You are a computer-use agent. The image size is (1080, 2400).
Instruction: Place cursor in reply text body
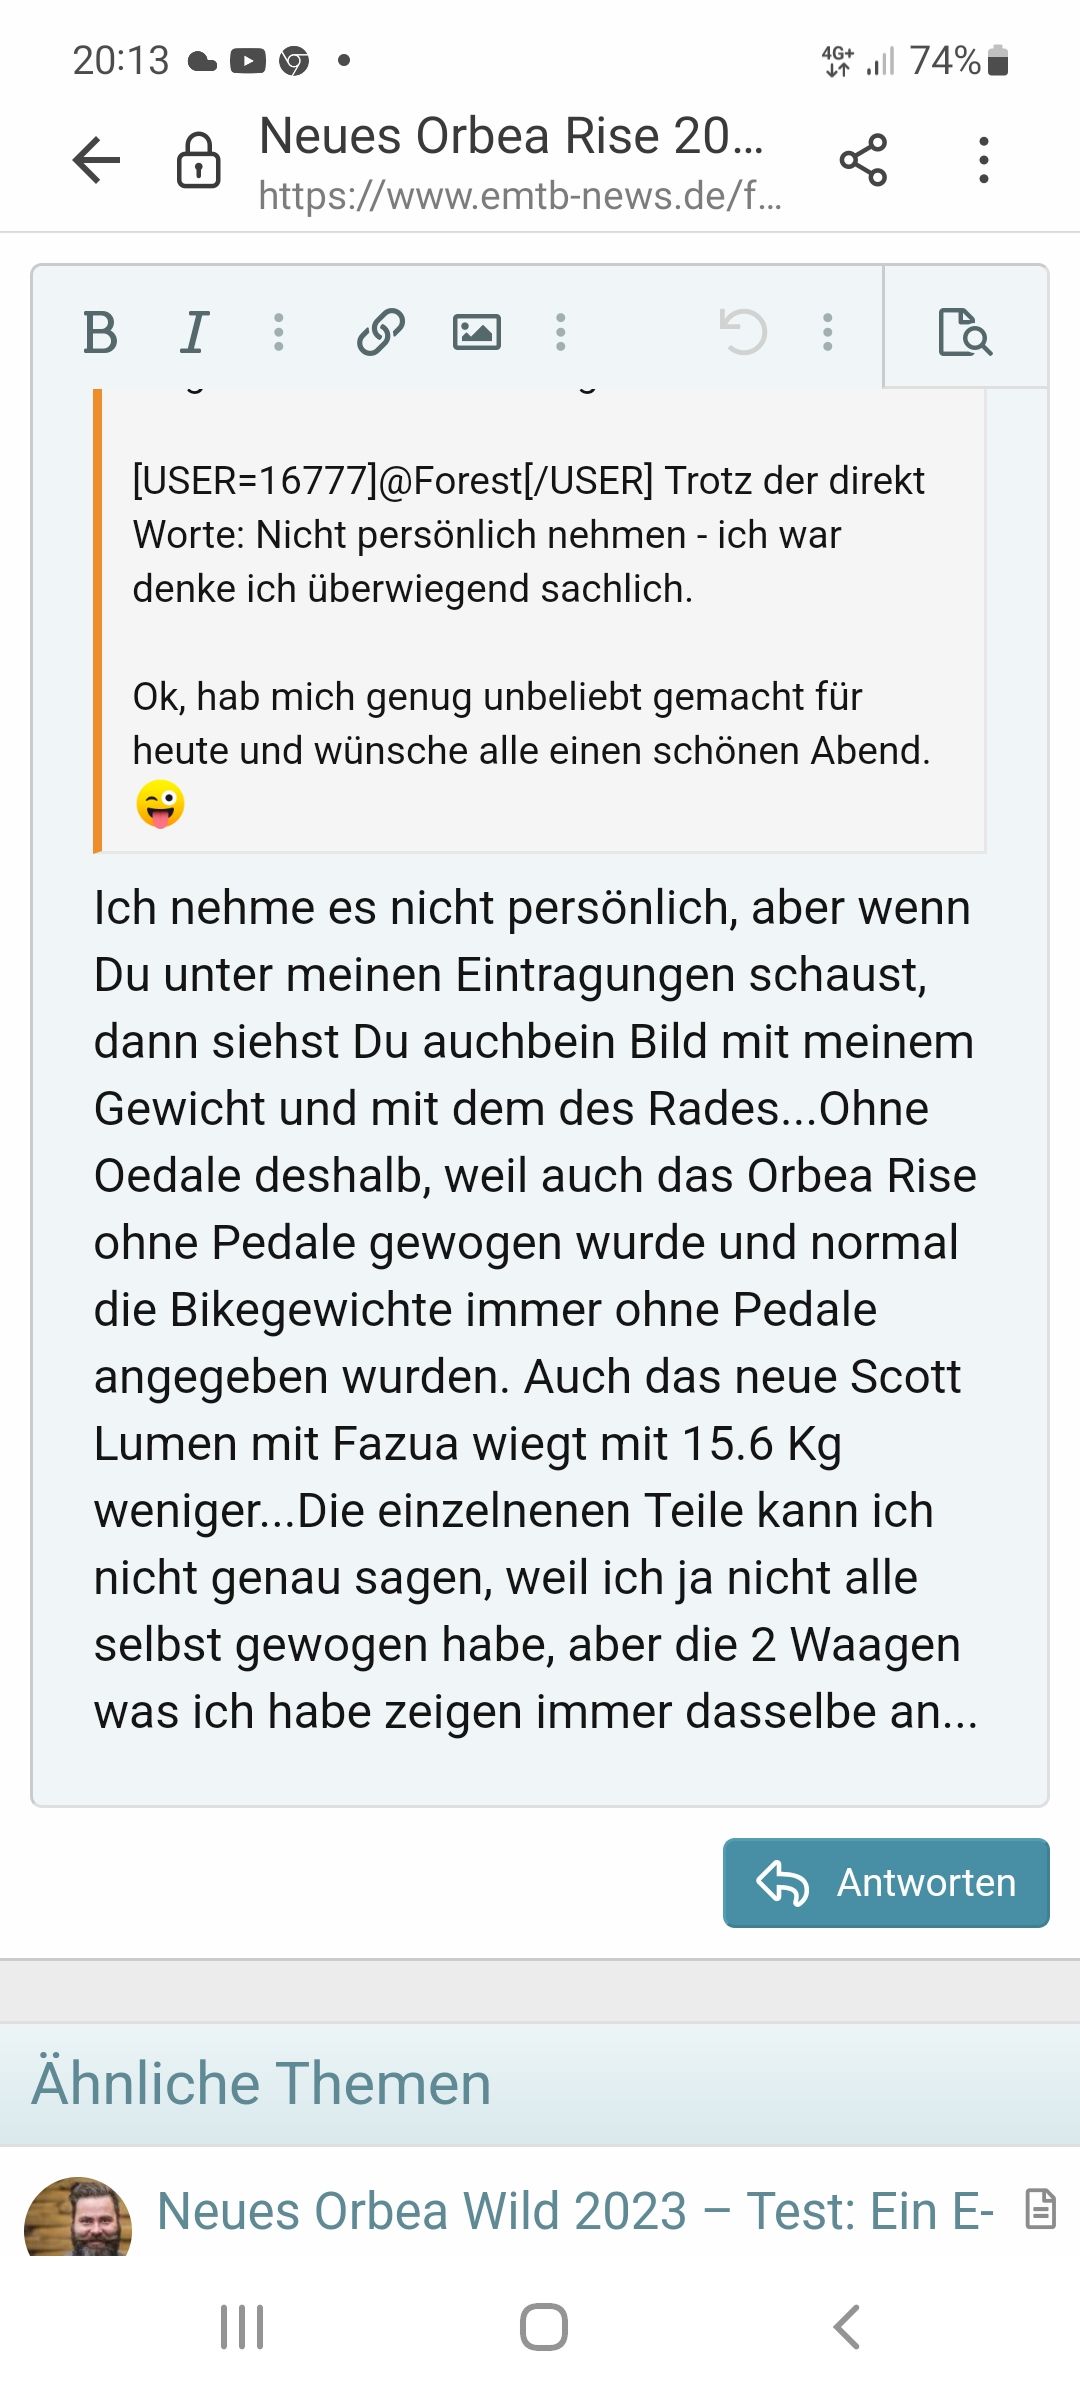tap(536, 1310)
